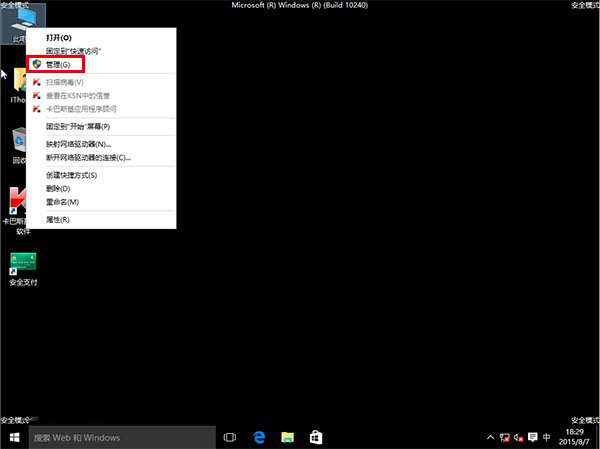The width and height of the screenshot is (600, 449).
Task: Click 打开(O) in the context menu
Action: 59,37
